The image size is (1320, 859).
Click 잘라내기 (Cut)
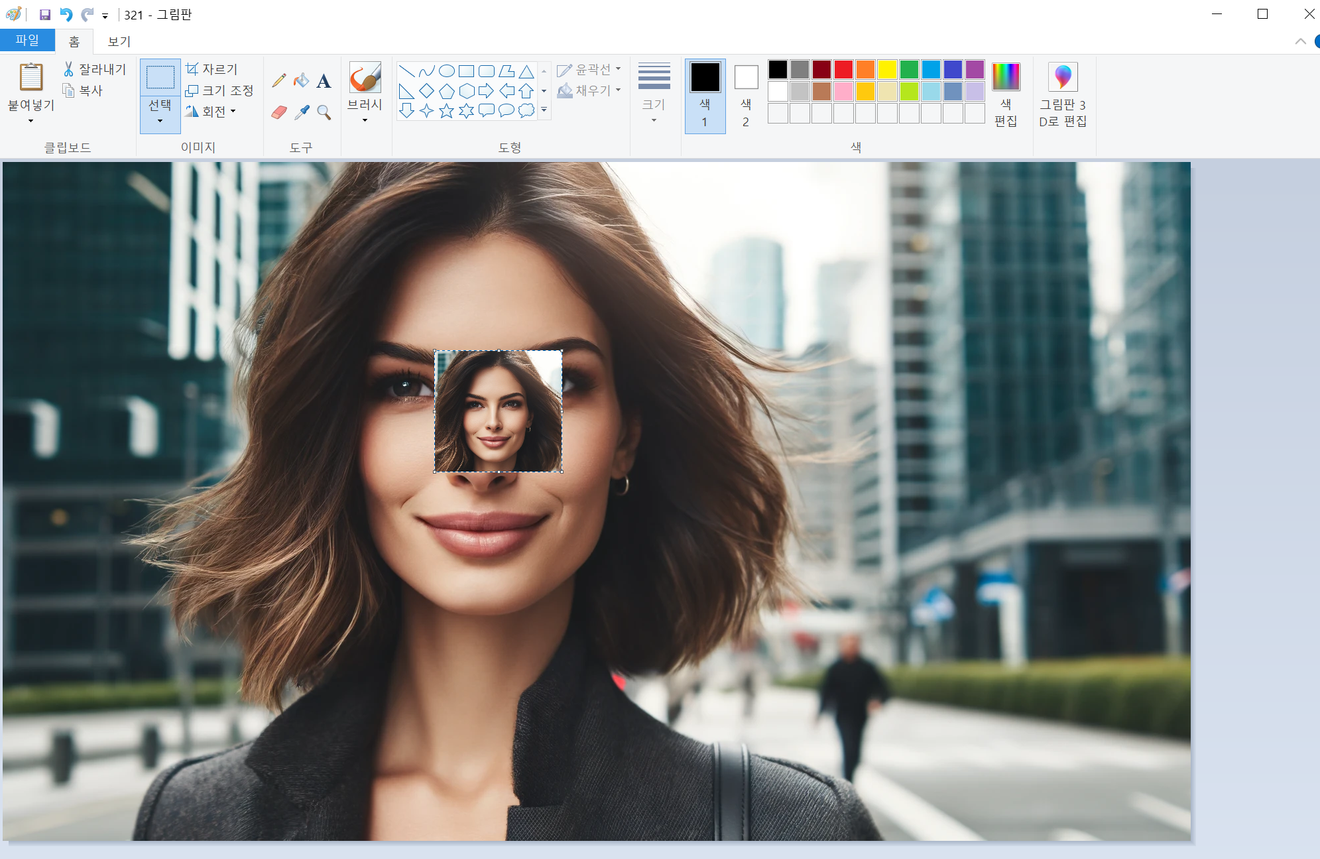(x=94, y=69)
